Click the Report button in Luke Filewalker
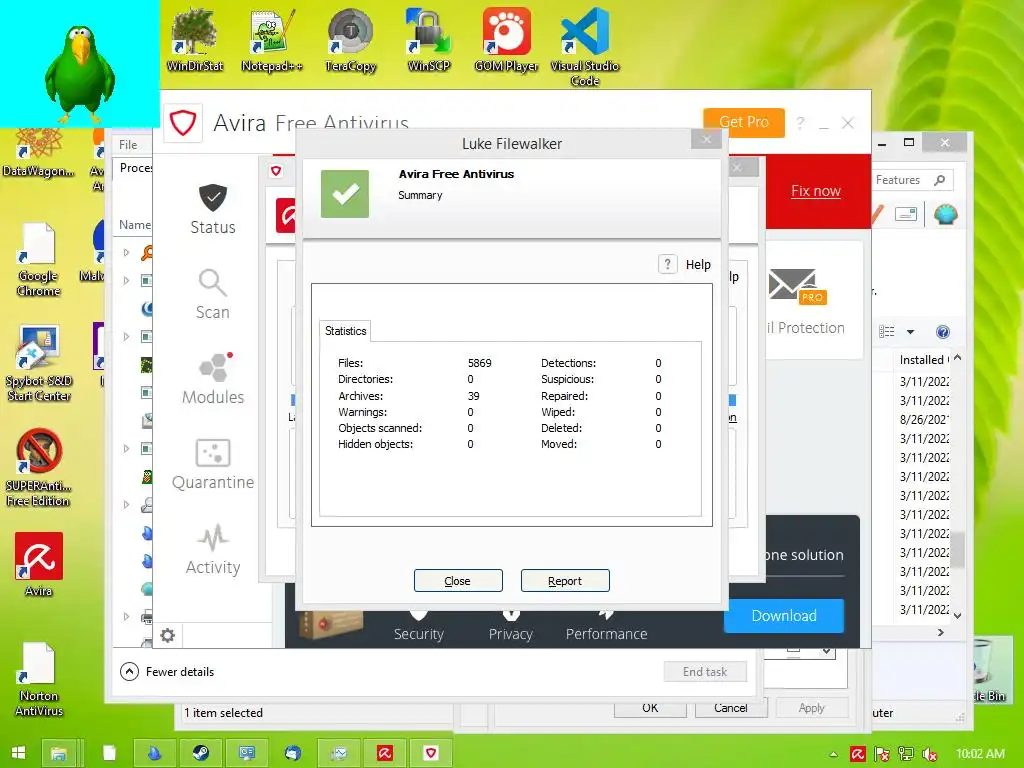This screenshot has width=1024, height=768. (565, 581)
